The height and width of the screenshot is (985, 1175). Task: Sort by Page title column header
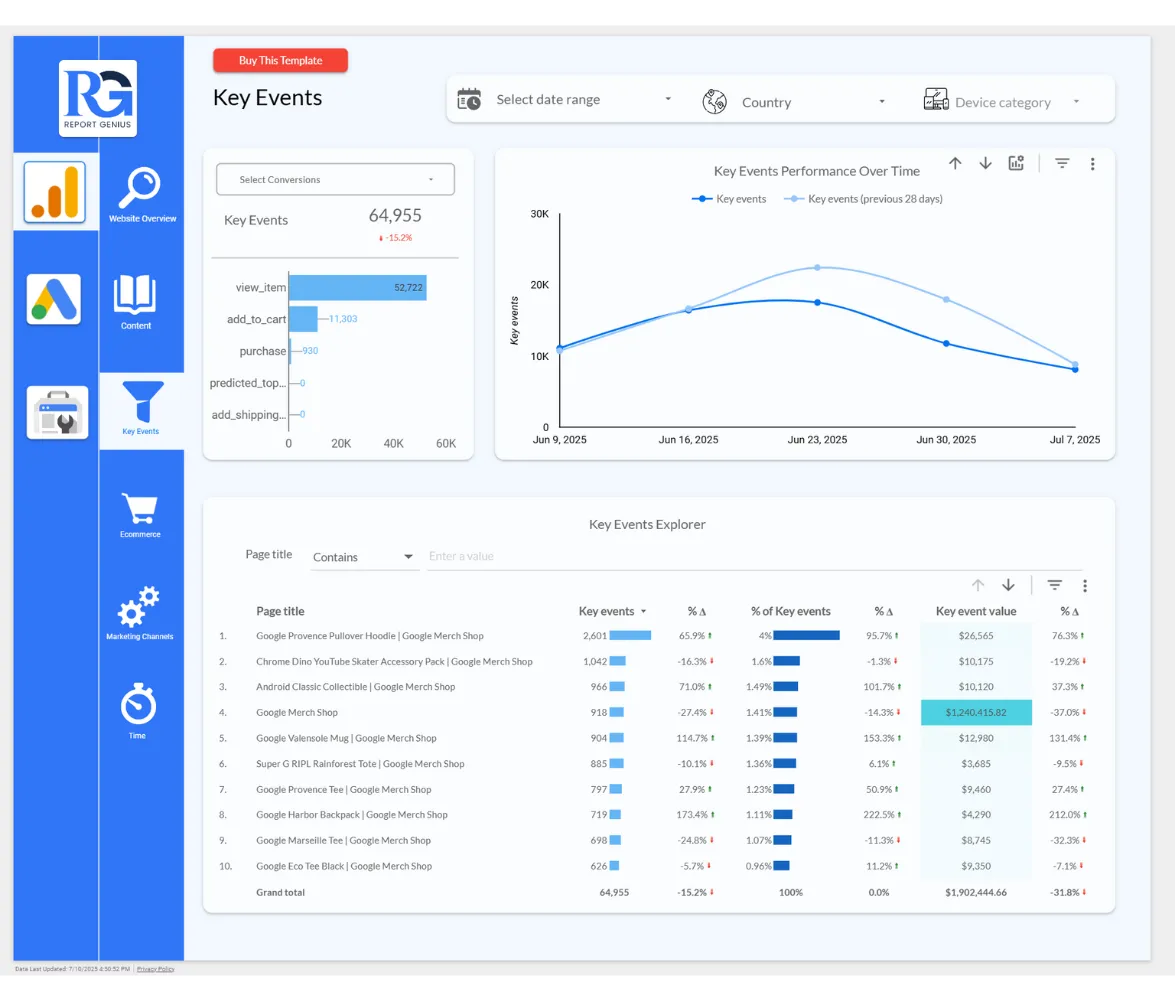[280, 612]
